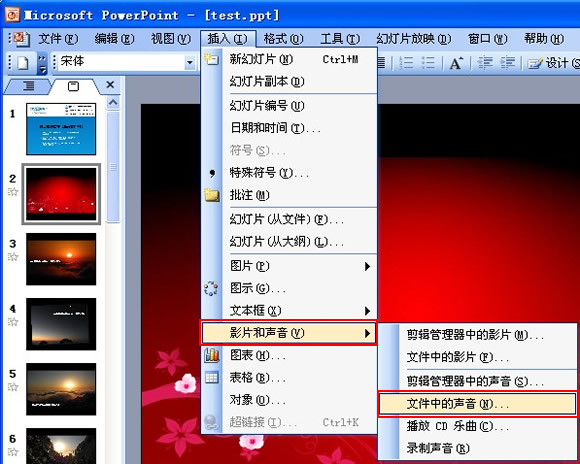Expand the 图片 (Picture) submenu
580x464 pixels.
367,266
